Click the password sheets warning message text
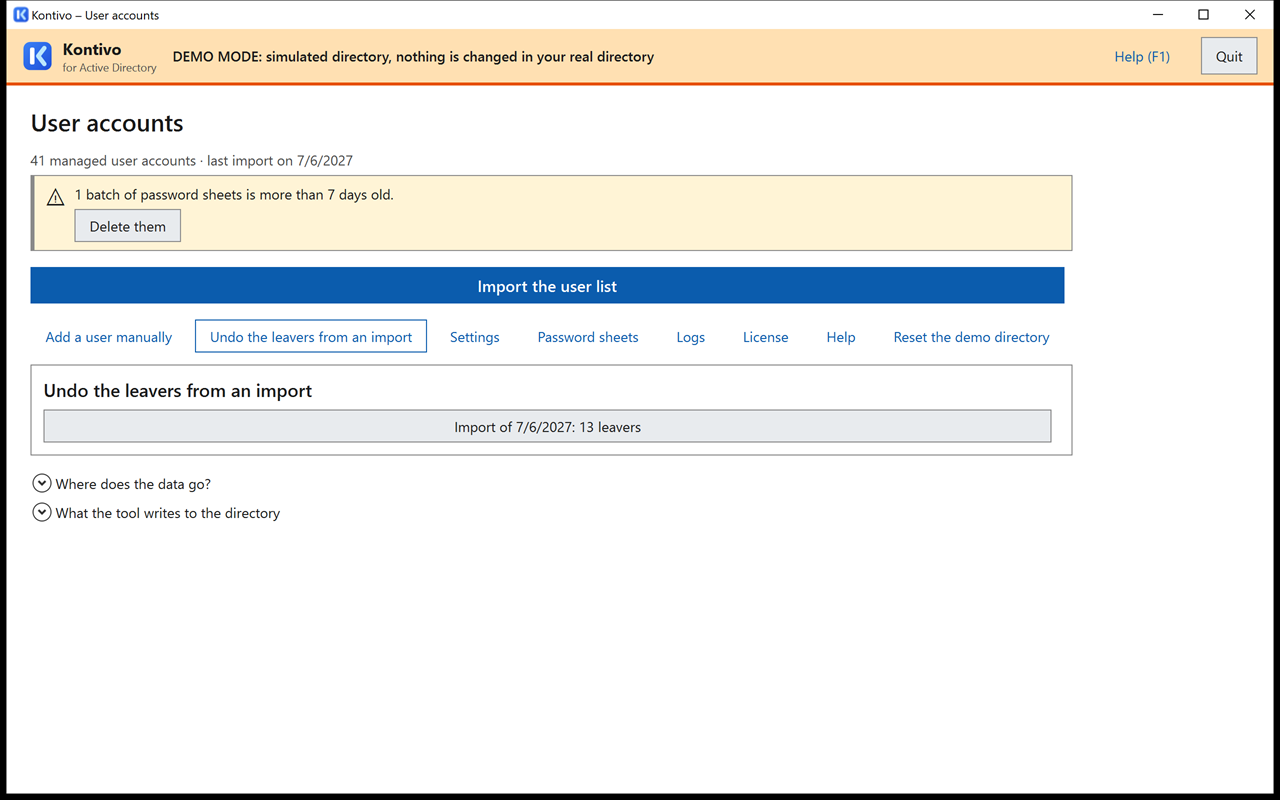1280x800 pixels. click(x=234, y=195)
